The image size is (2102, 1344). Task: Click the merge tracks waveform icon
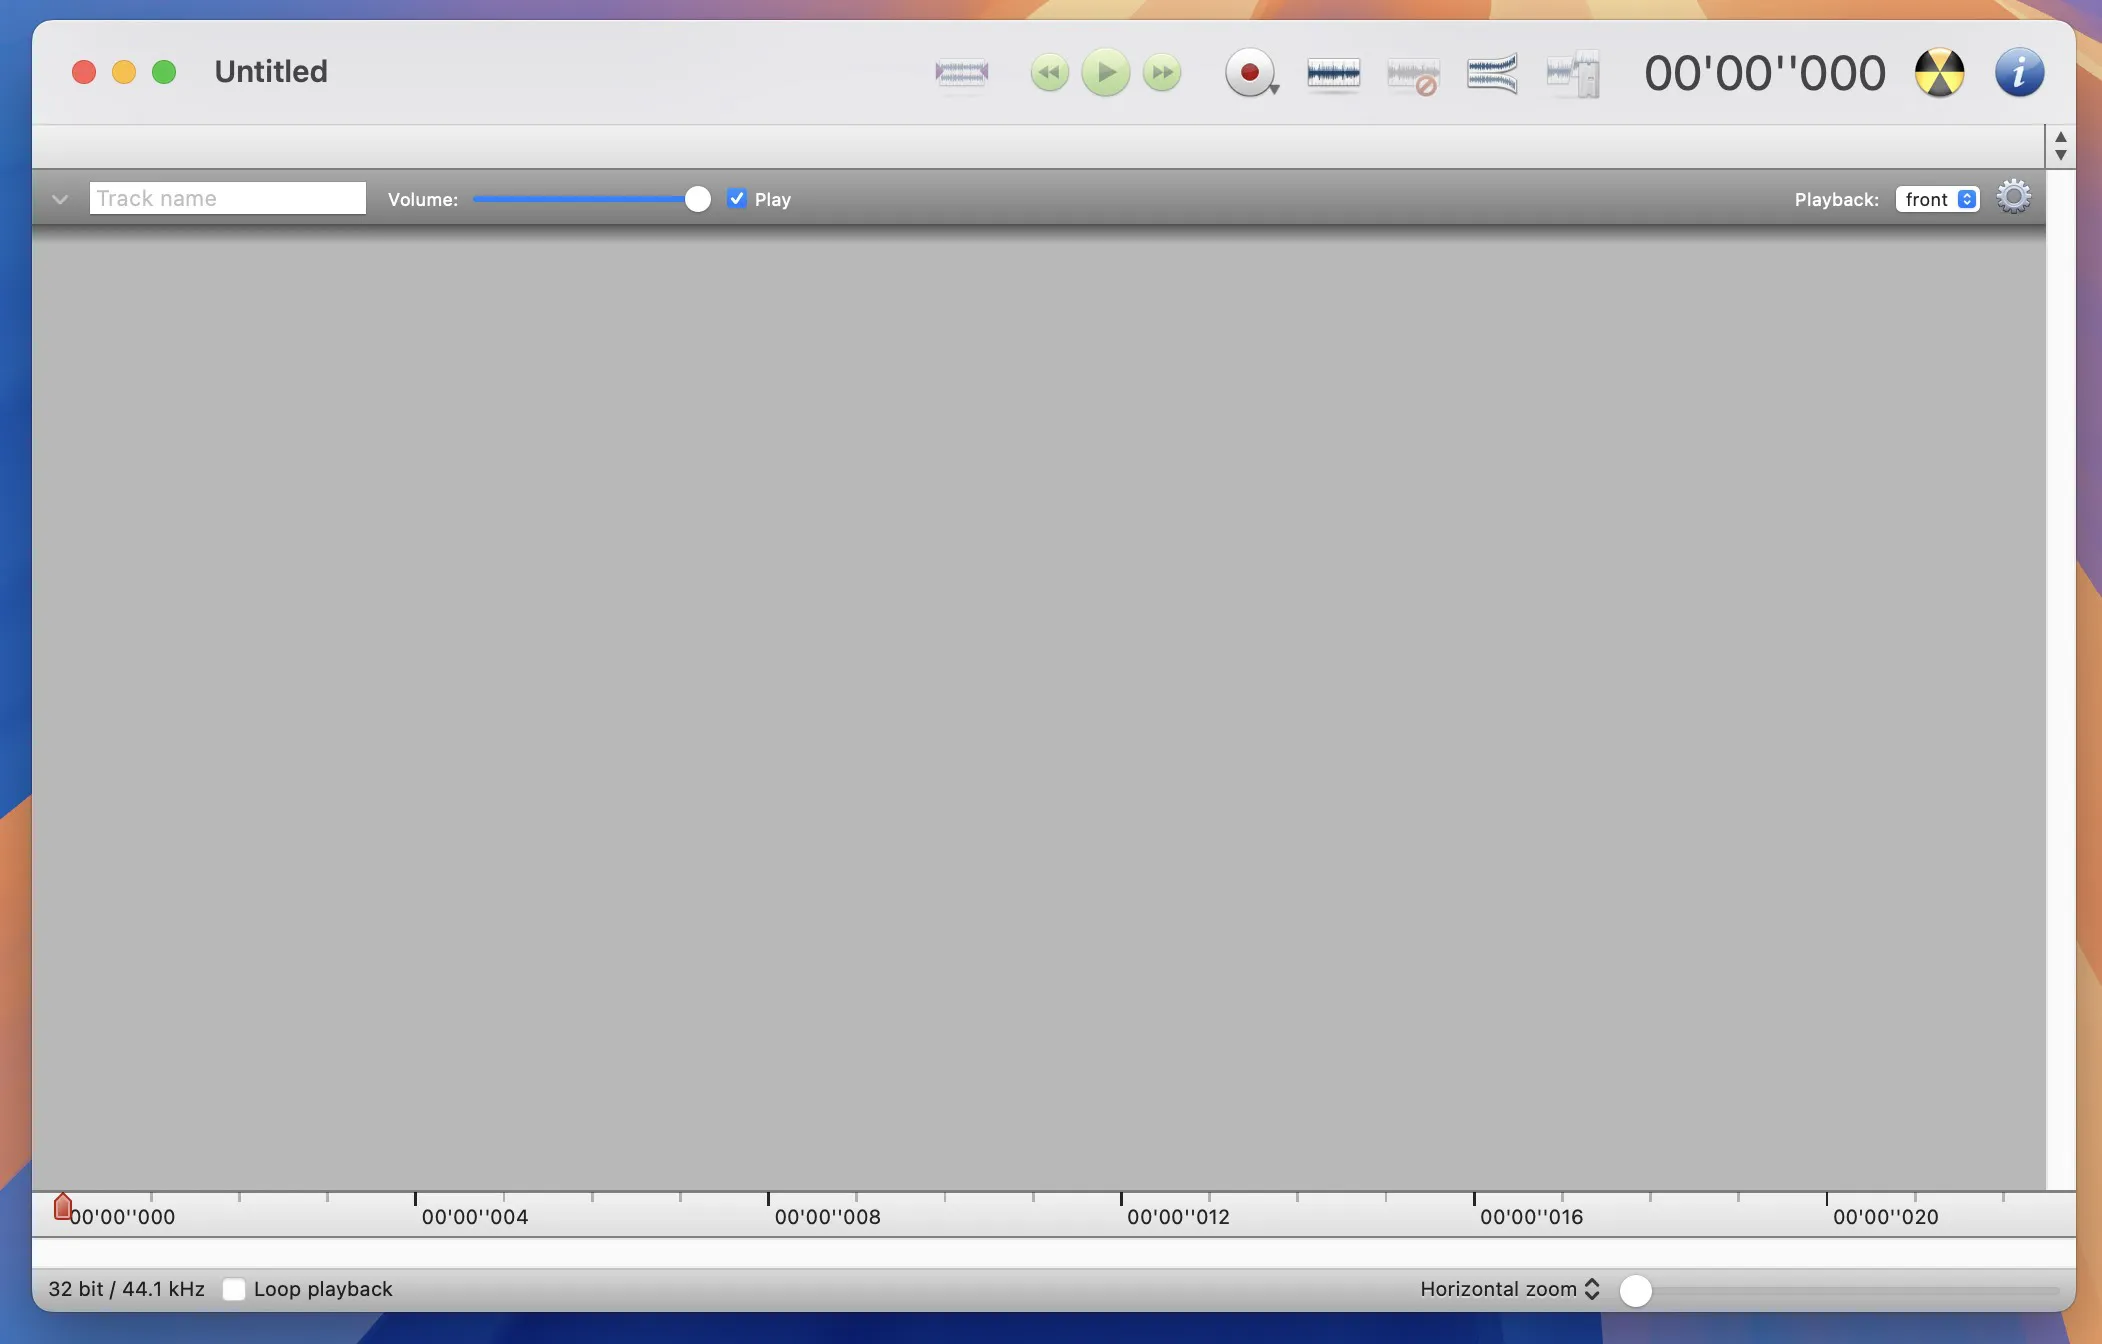[x=1492, y=73]
